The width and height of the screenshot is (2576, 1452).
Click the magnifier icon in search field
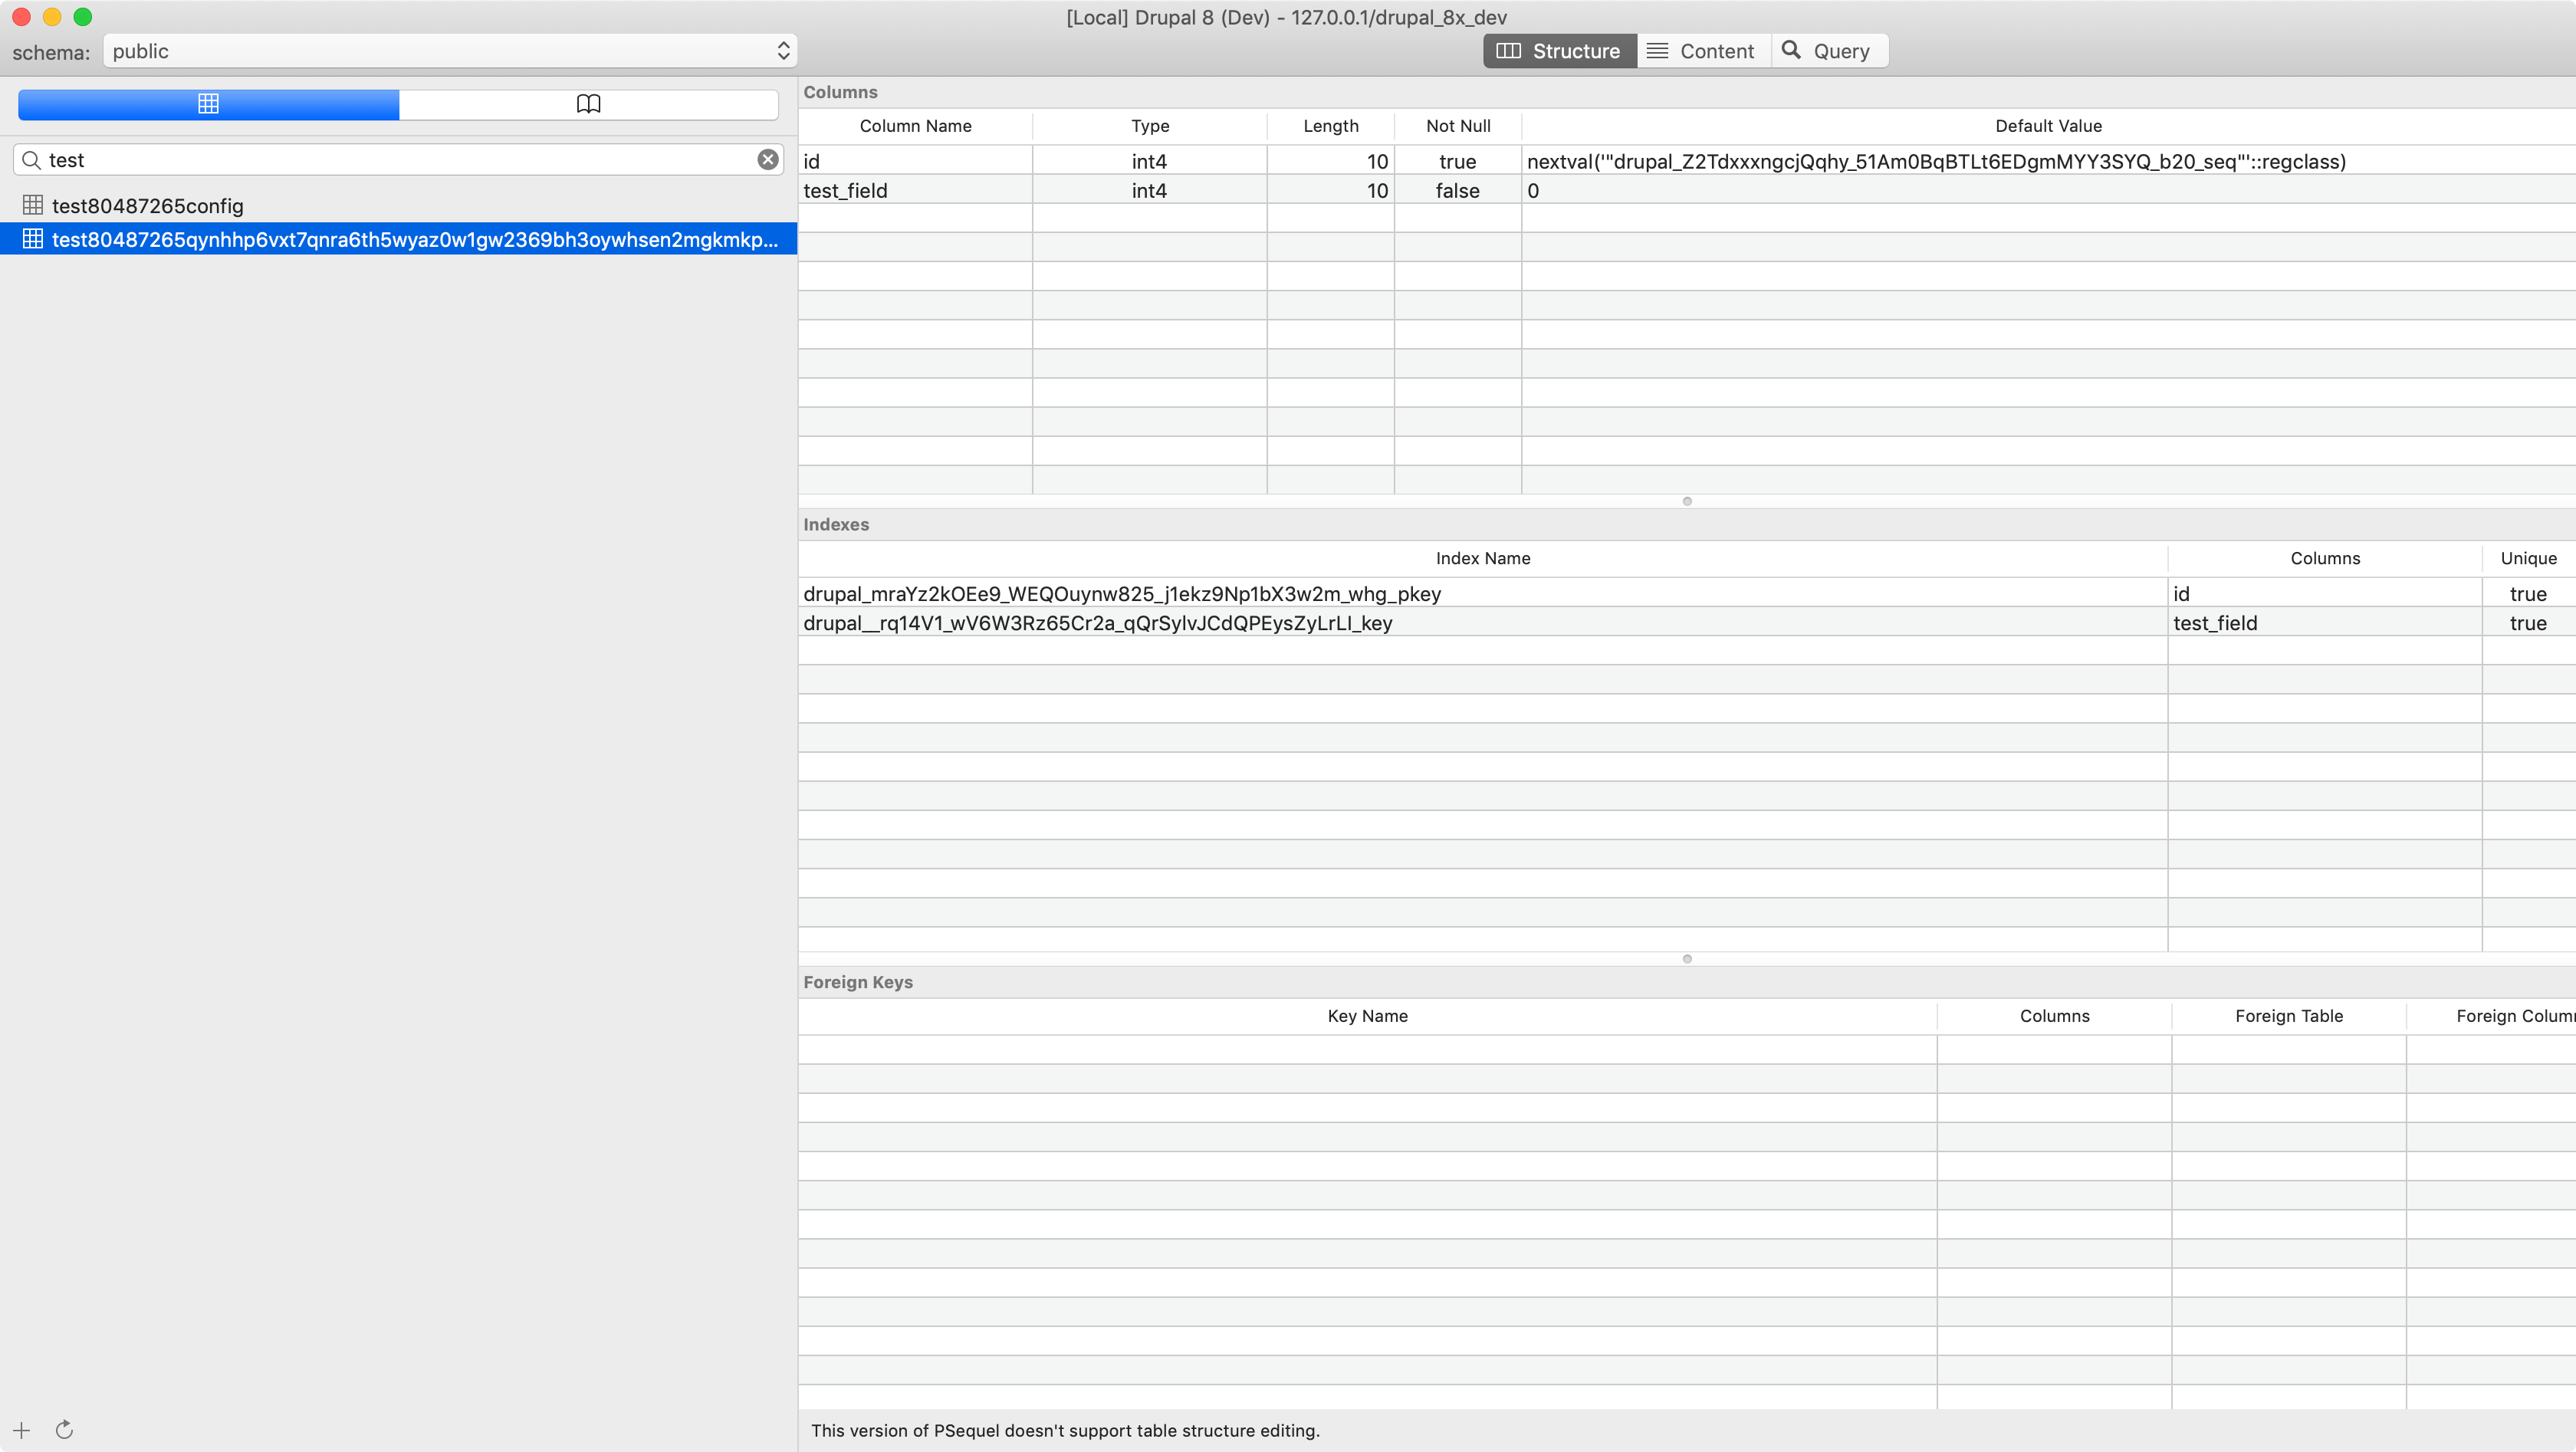click(32, 160)
